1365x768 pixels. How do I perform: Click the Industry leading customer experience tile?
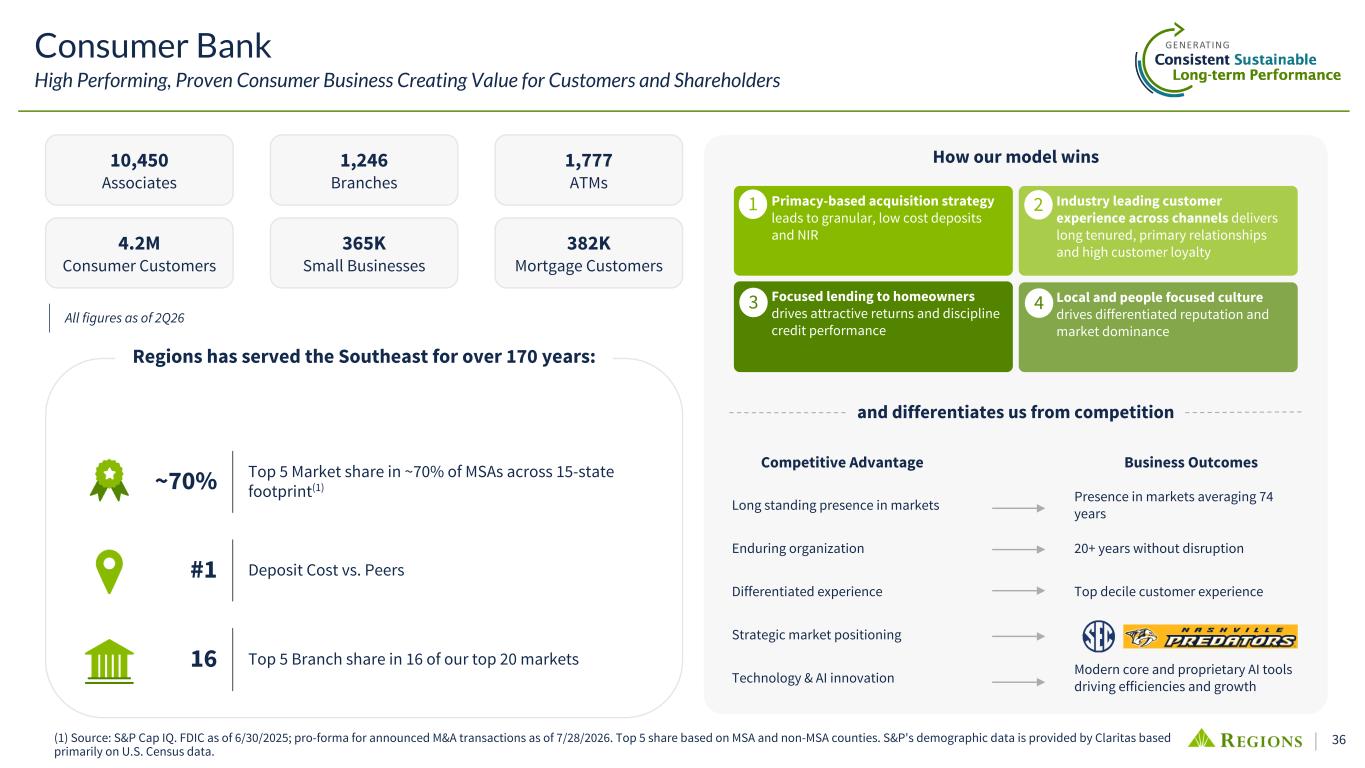tap(1158, 231)
